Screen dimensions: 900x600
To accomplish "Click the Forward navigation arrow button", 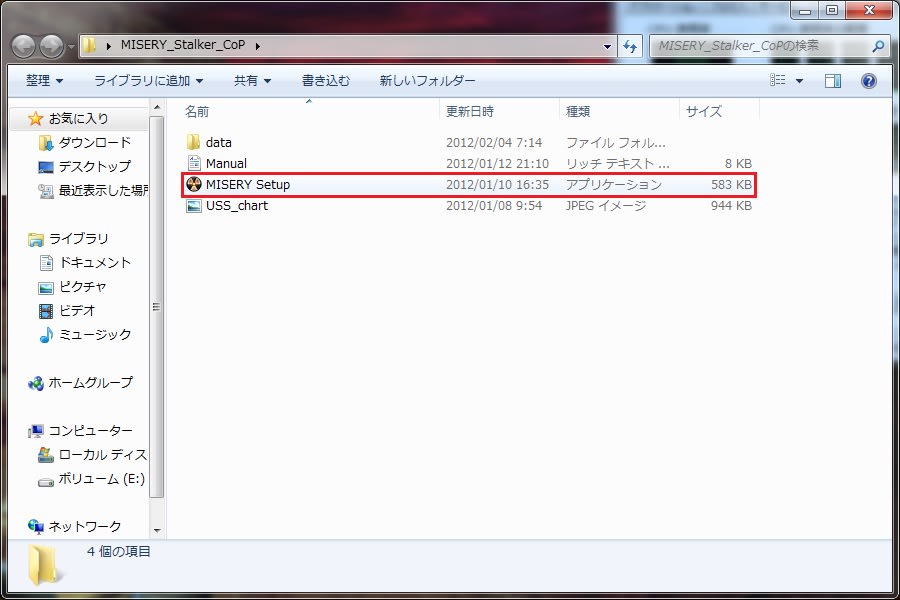I will click(51, 47).
